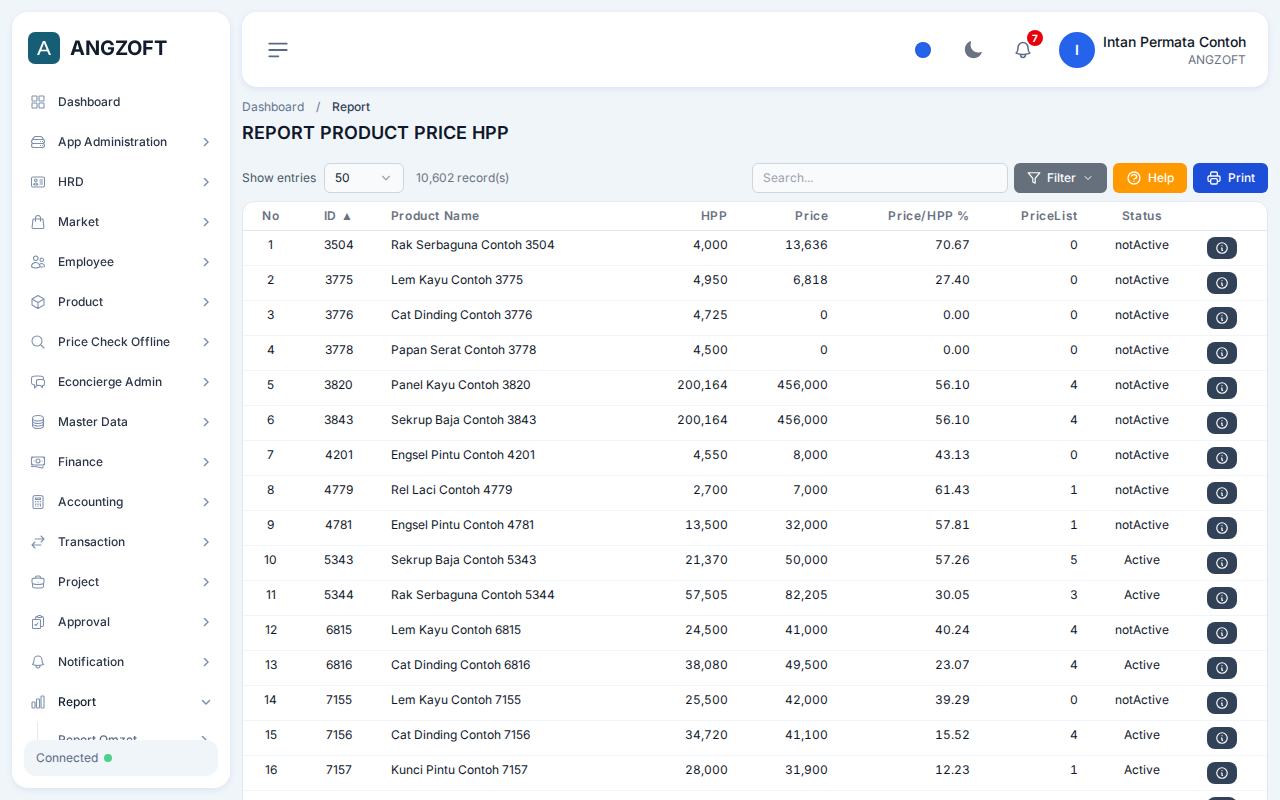This screenshot has height=800, width=1280.
Task: Click the Product box icon
Action: 38,302
